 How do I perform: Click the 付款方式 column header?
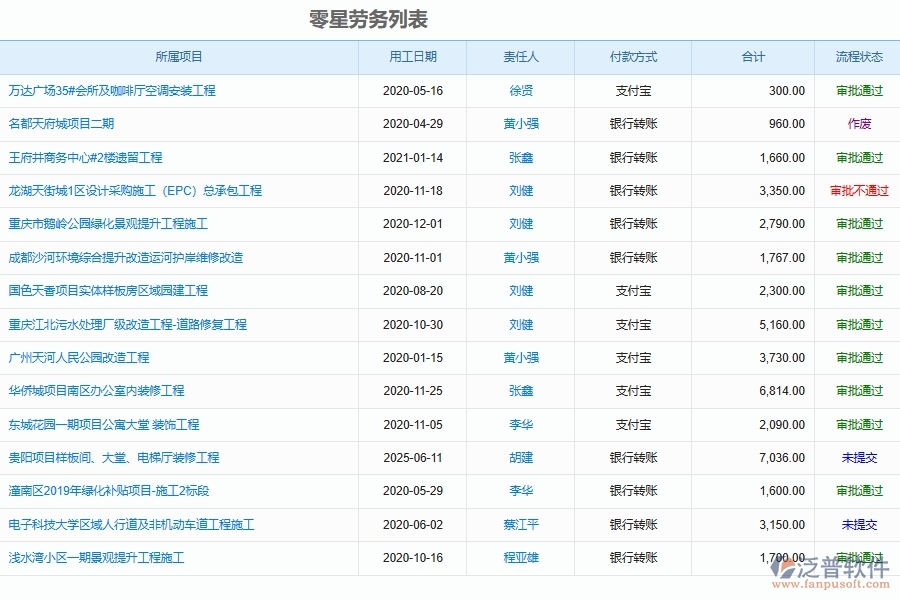pyautogui.click(x=632, y=57)
